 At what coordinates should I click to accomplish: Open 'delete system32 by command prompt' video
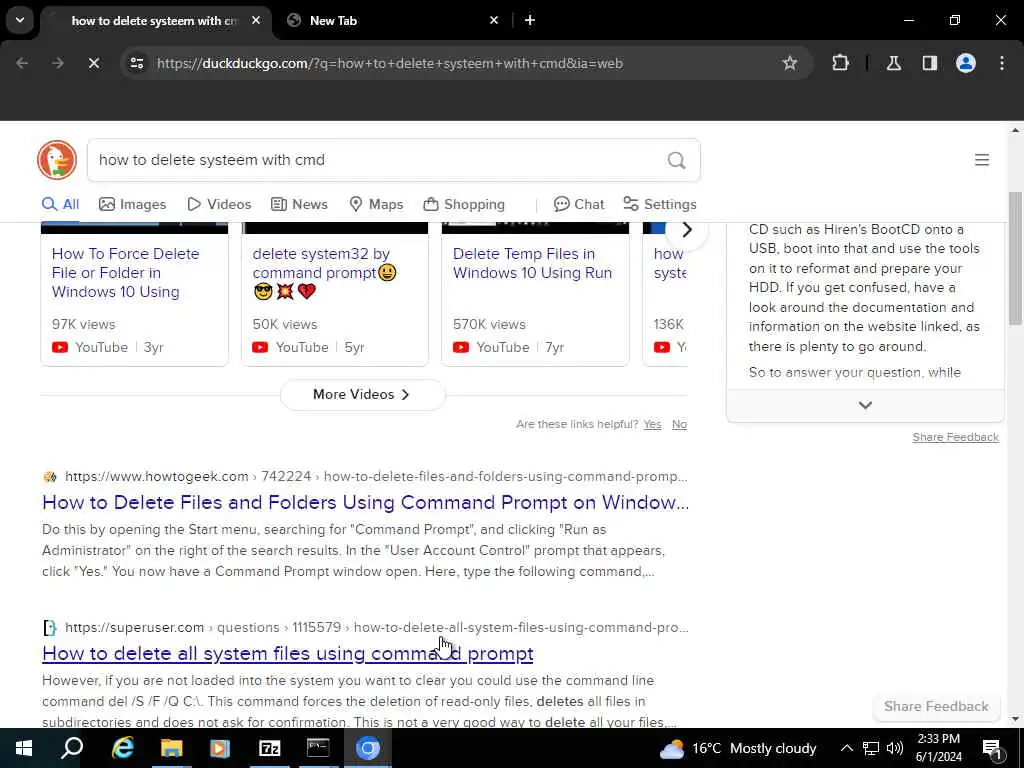(x=325, y=273)
